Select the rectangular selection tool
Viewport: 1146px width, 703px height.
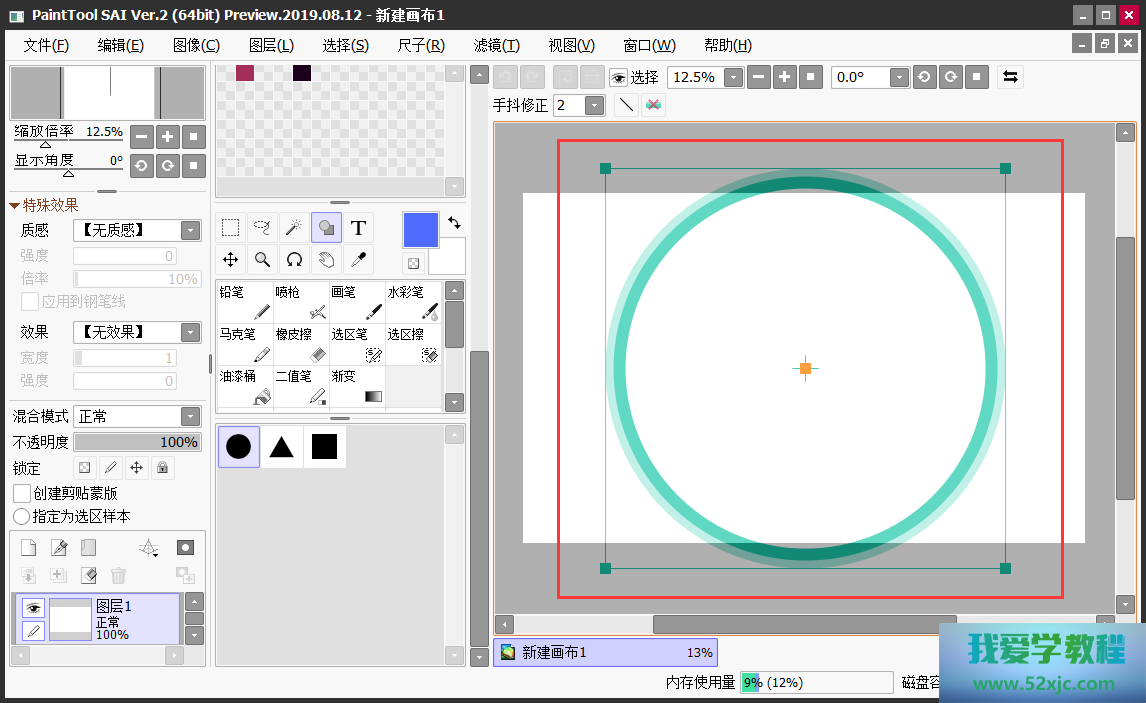click(231, 228)
